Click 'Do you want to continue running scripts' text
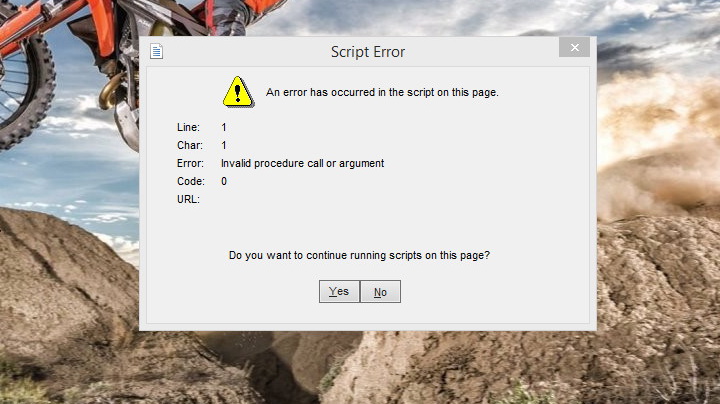The image size is (720, 404). click(359, 255)
